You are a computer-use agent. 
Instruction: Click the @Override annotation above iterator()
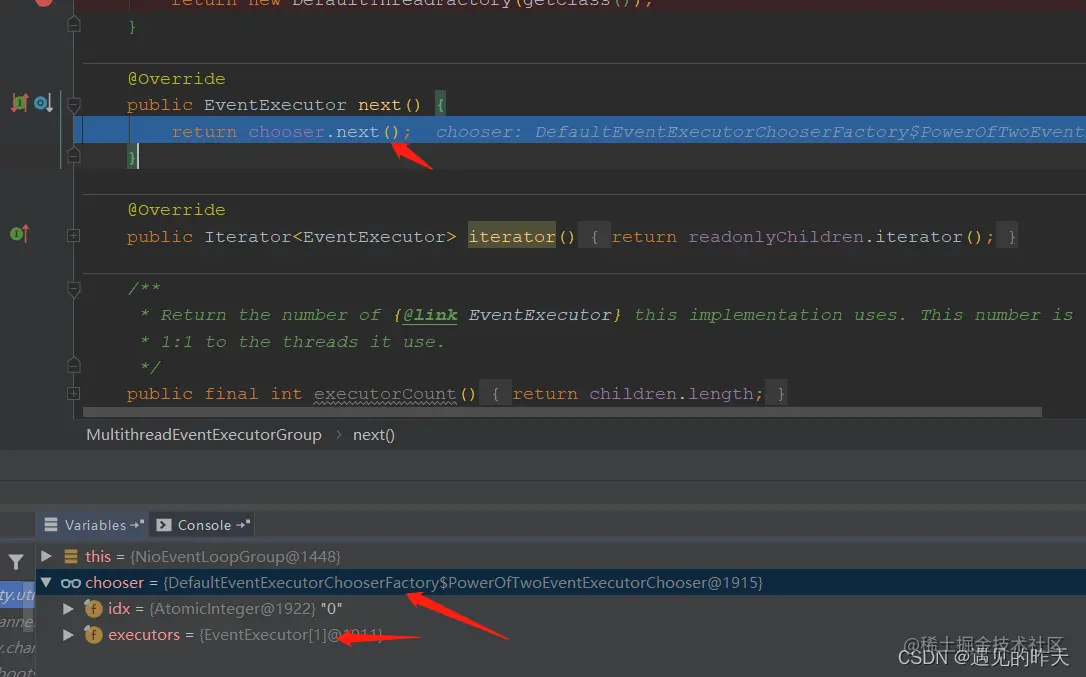tap(177, 210)
